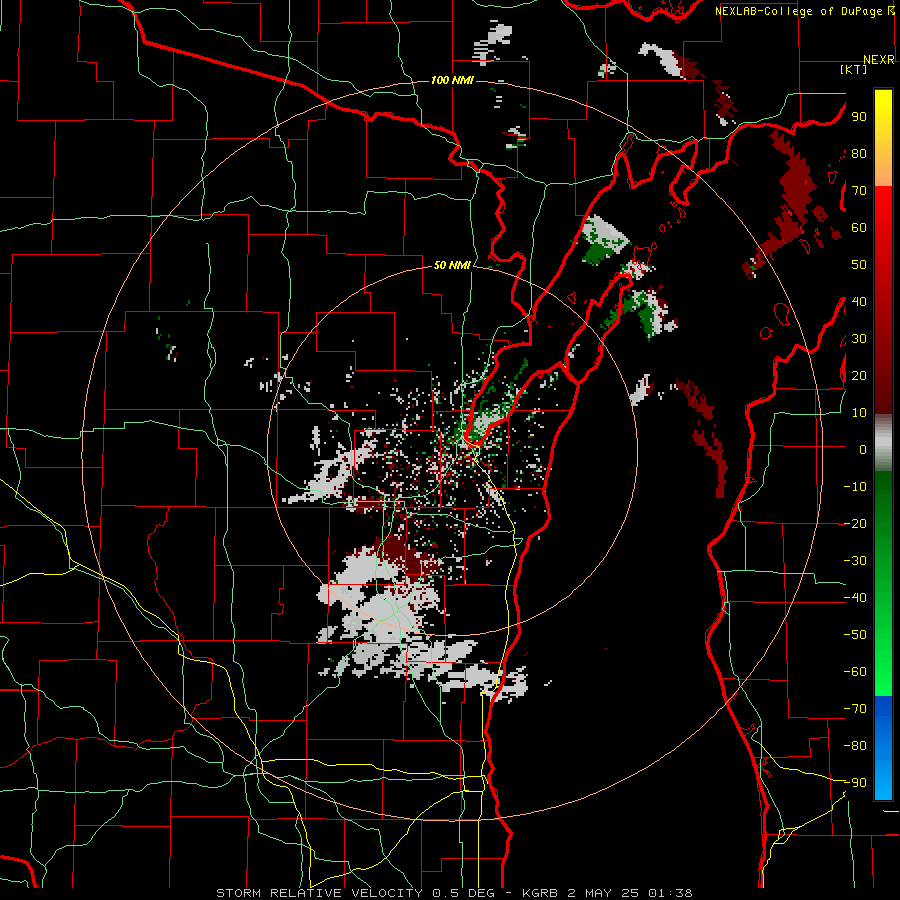The image size is (900, 900).
Task: Click the "01:38" timestamp in caption
Action: [670, 893]
